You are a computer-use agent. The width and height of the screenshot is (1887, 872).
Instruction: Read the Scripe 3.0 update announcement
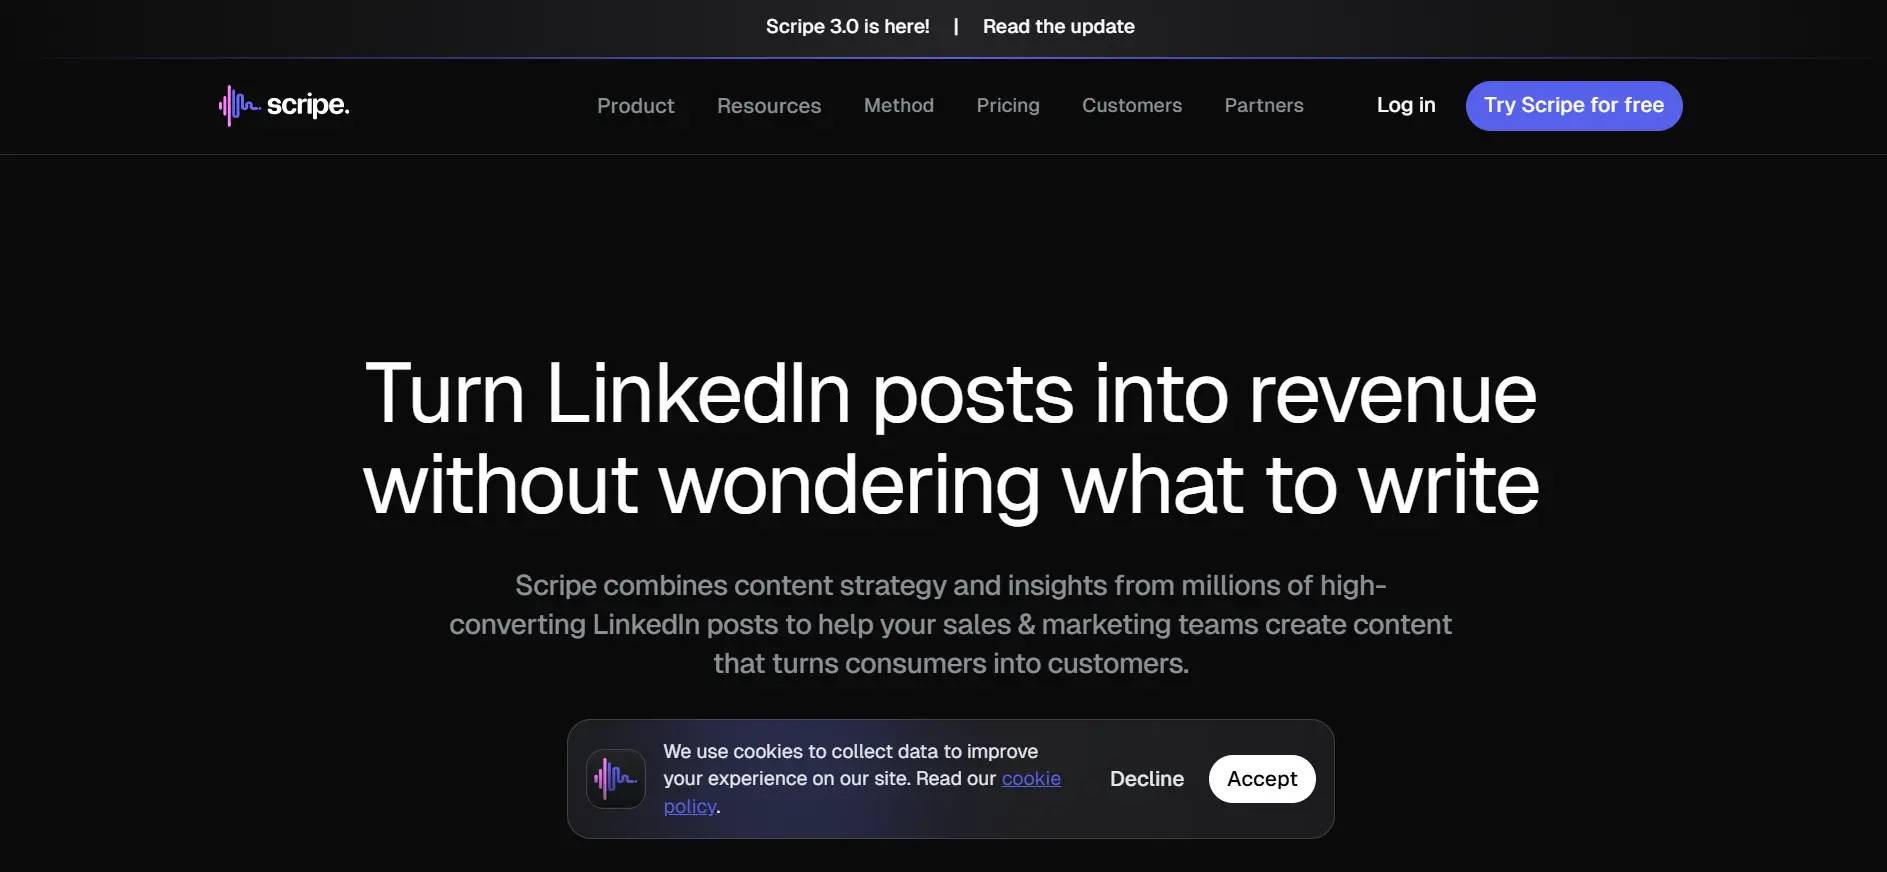click(1058, 26)
